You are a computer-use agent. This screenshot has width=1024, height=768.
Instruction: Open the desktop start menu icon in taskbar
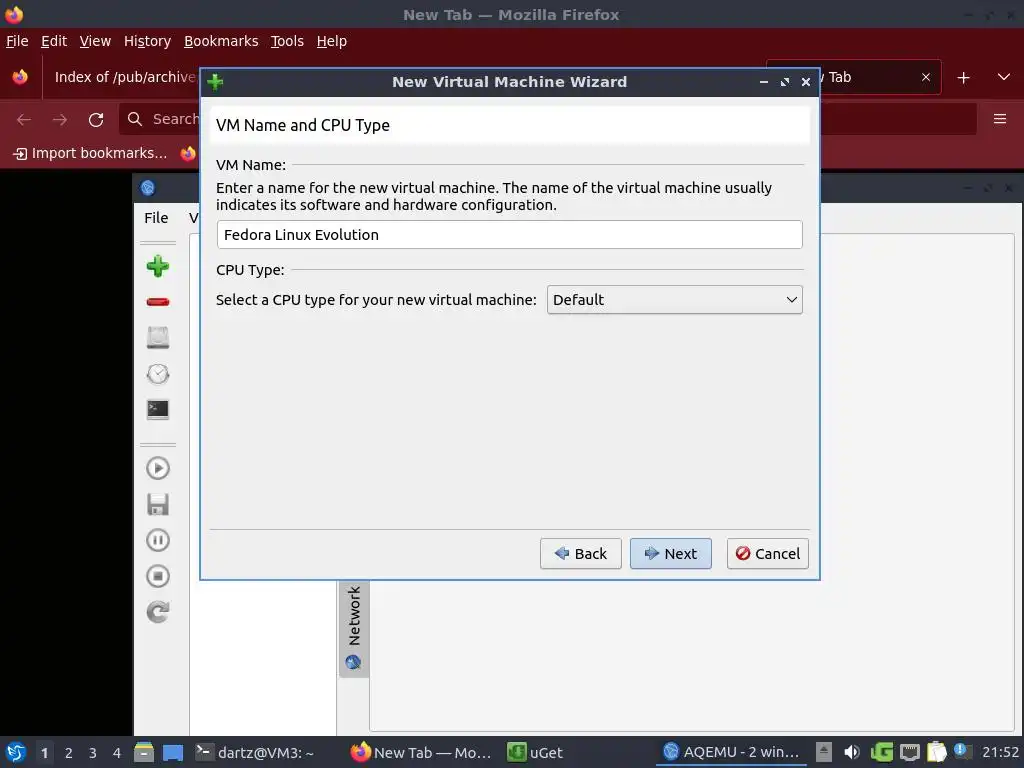point(16,752)
